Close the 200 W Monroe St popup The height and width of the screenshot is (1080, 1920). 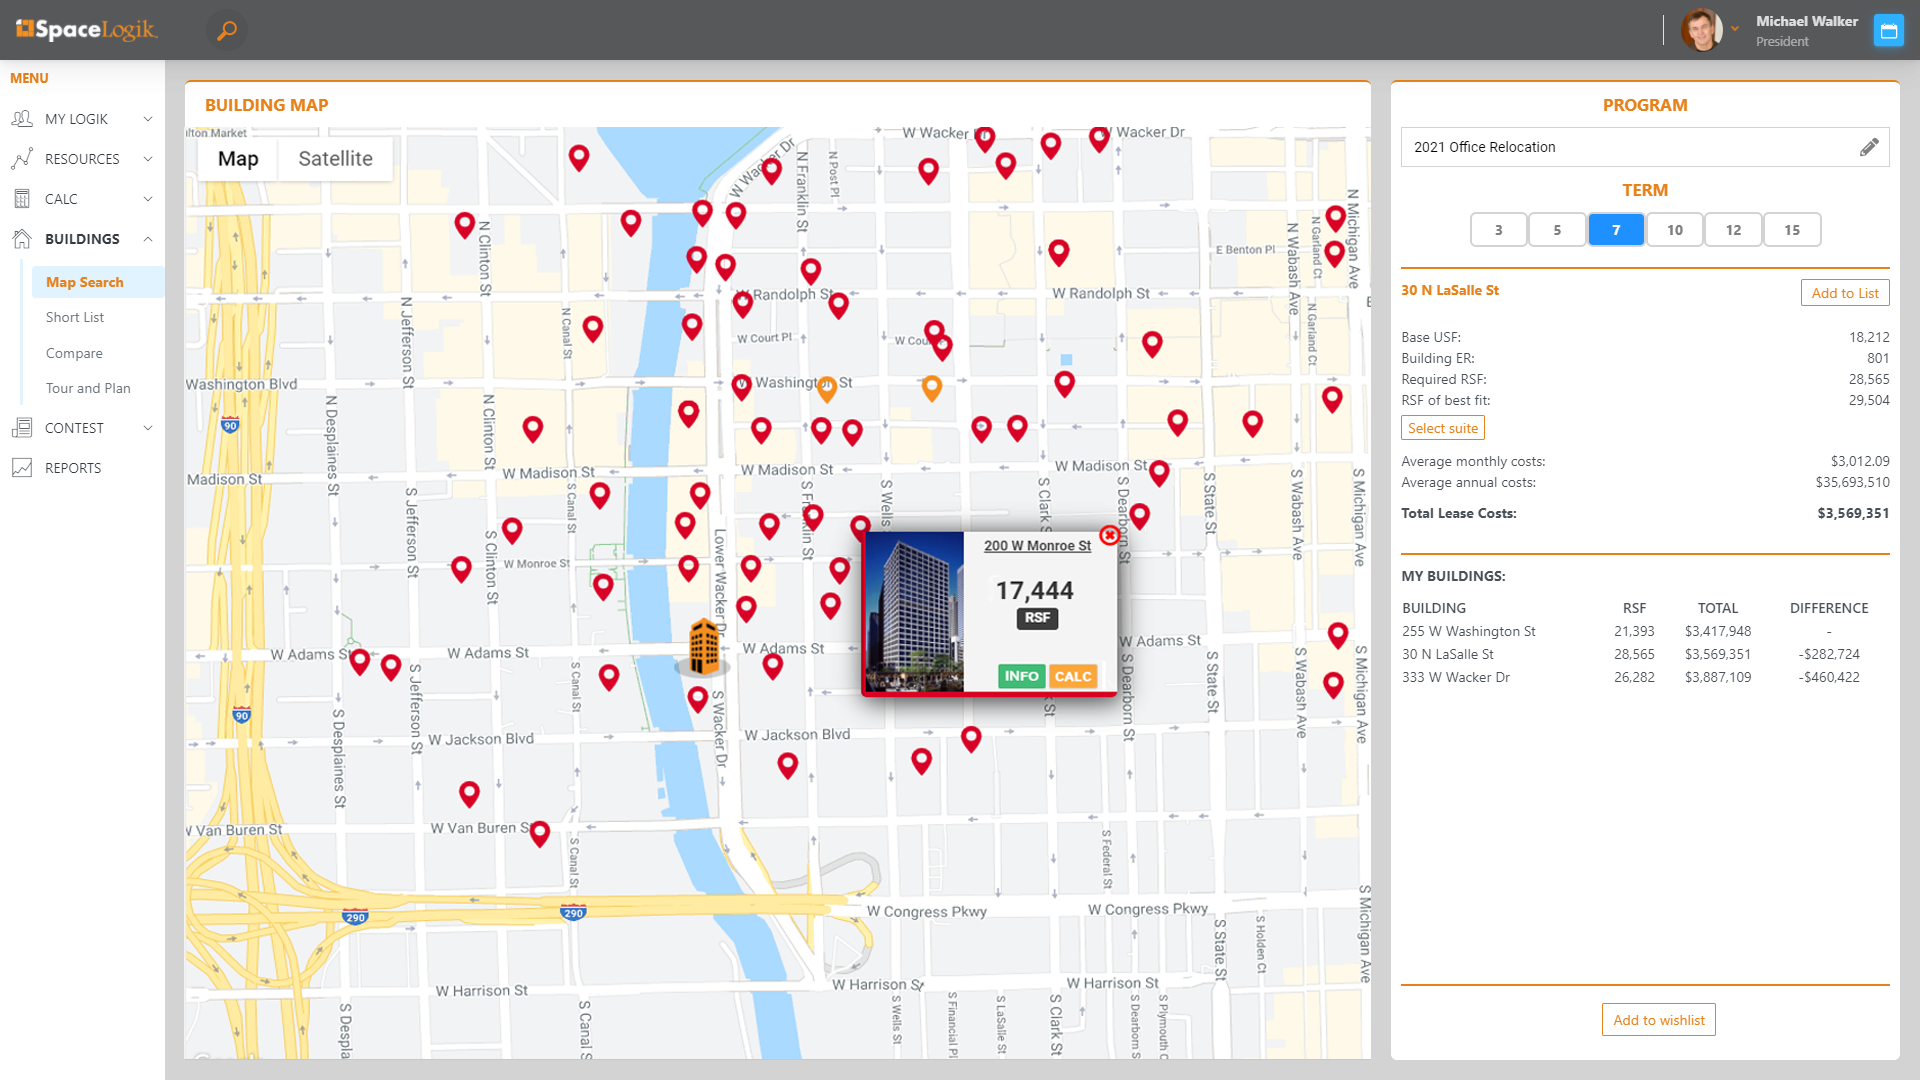[1109, 536]
